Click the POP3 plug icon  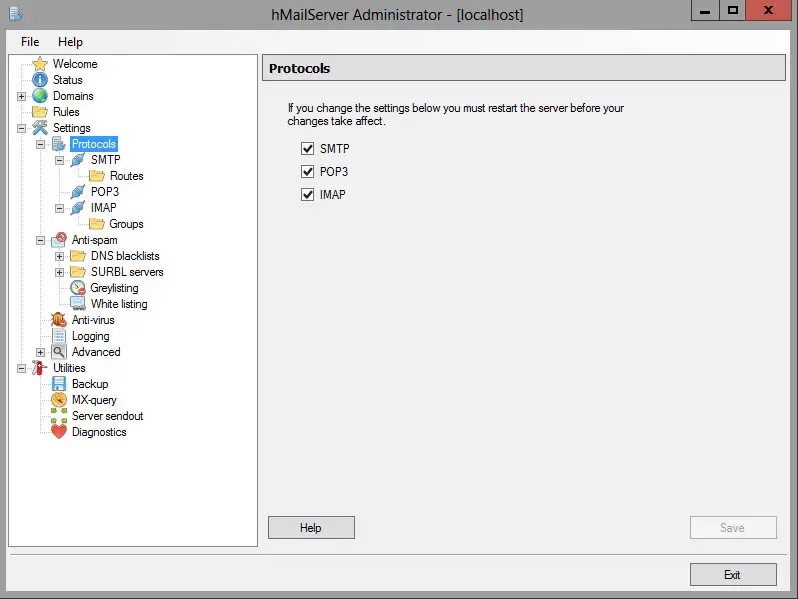click(78, 192)
